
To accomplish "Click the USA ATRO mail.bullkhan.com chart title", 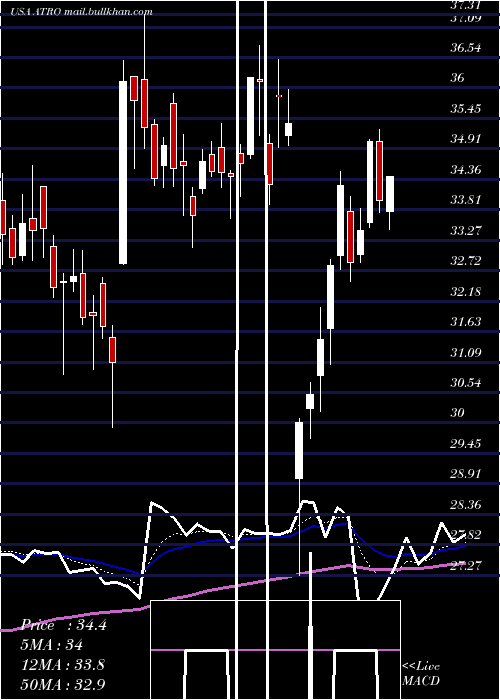I will click(81, 12).
